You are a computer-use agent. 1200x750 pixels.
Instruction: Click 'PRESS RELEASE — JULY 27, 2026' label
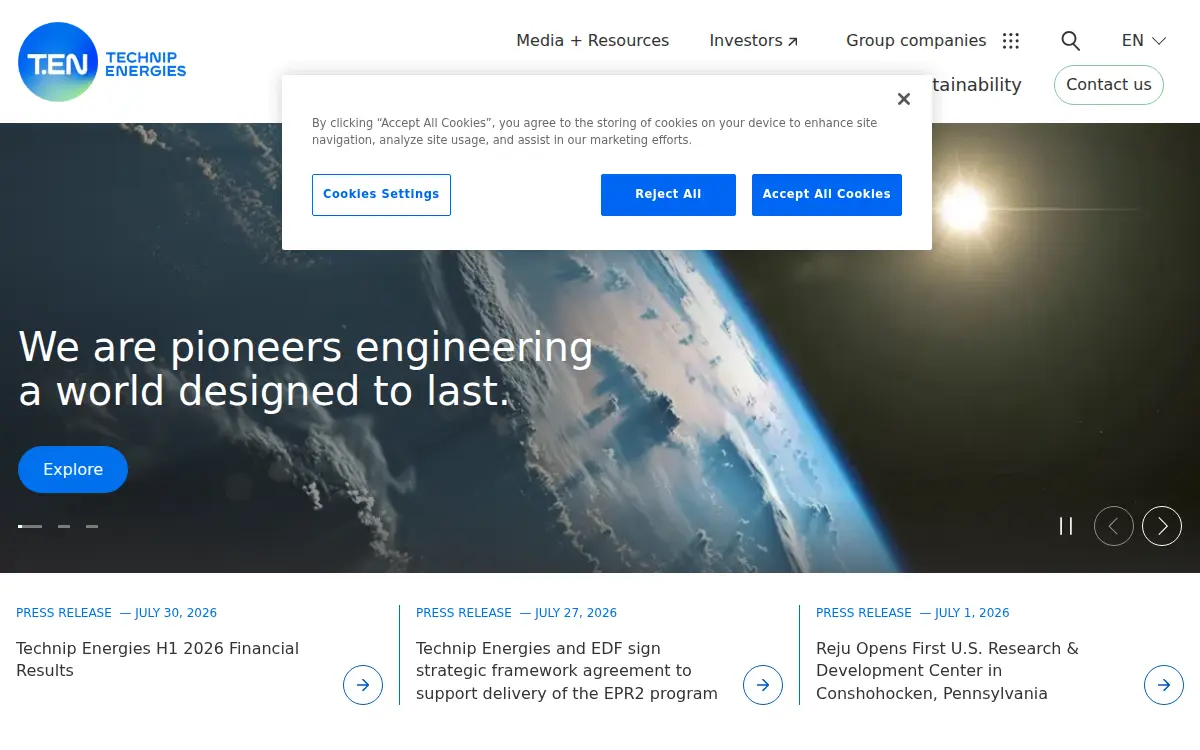point(516,613)
